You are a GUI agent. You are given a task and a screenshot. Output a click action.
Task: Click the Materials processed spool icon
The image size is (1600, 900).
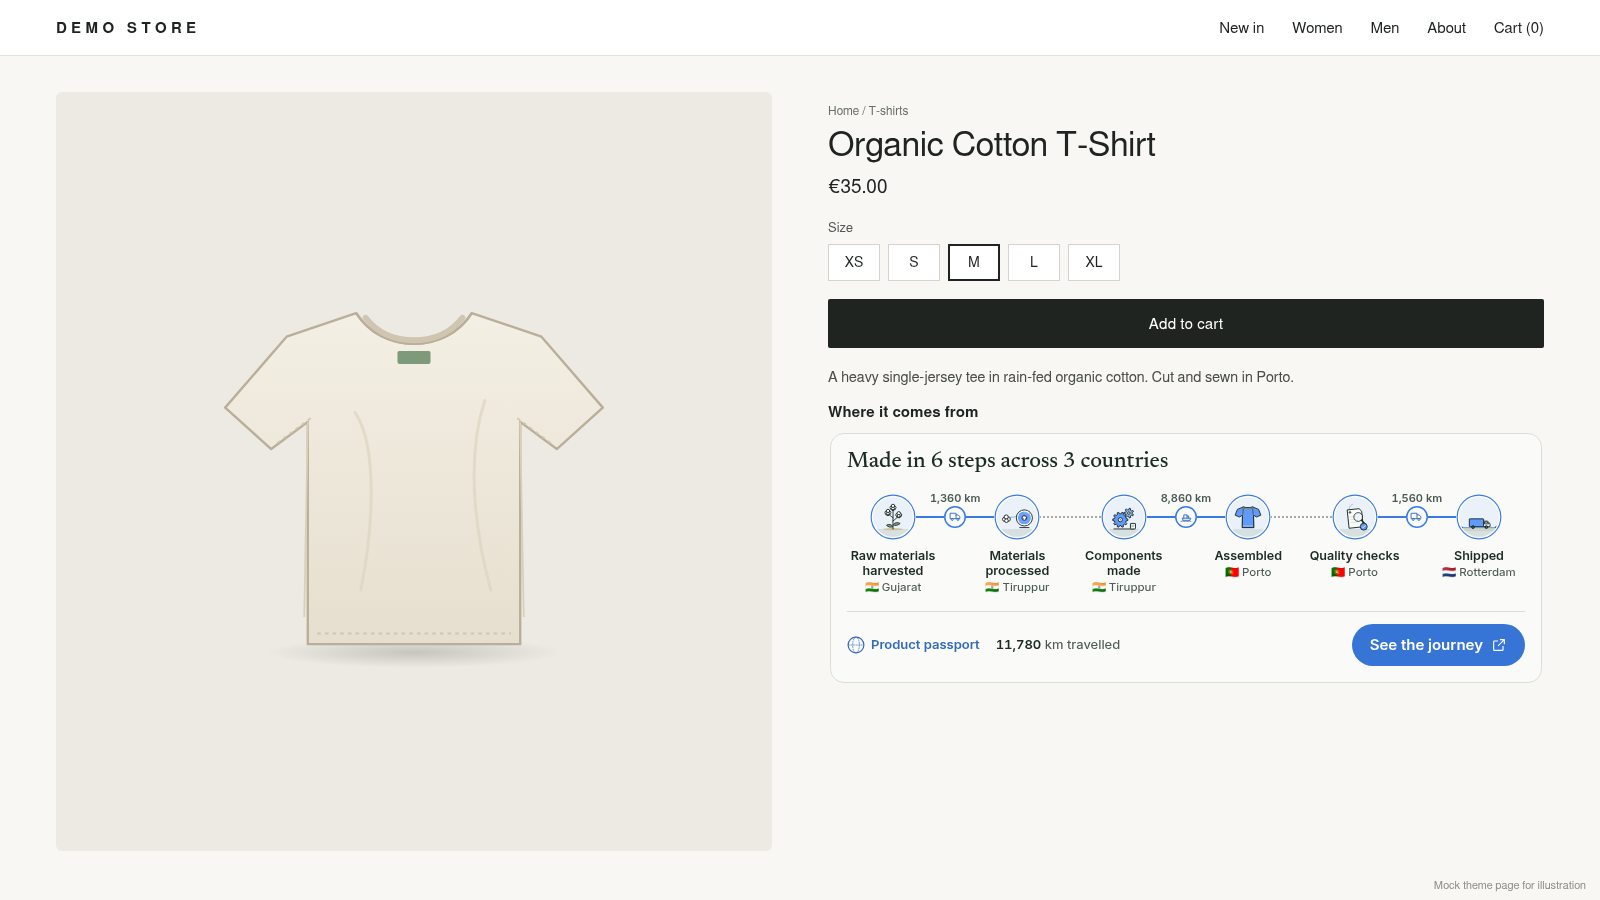click(1017, 517)
